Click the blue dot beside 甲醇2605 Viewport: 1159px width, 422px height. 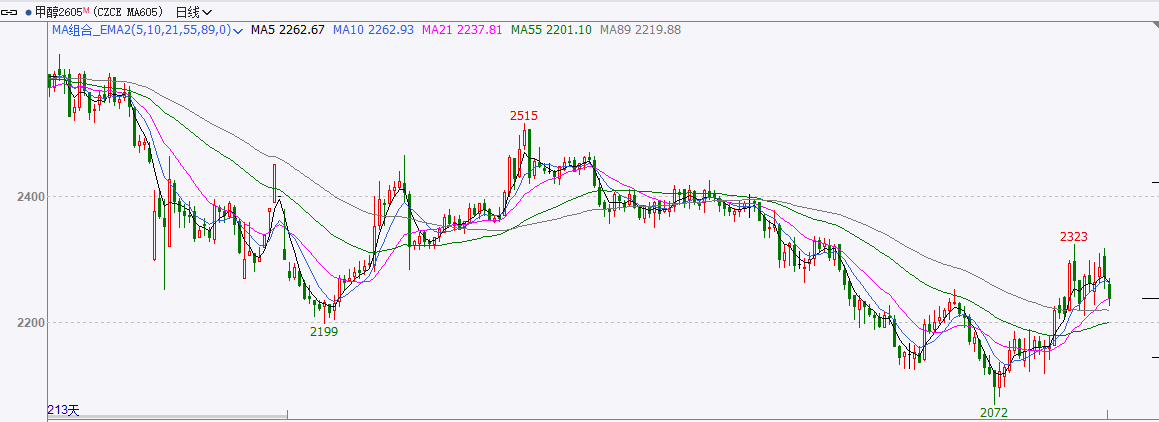27,13
